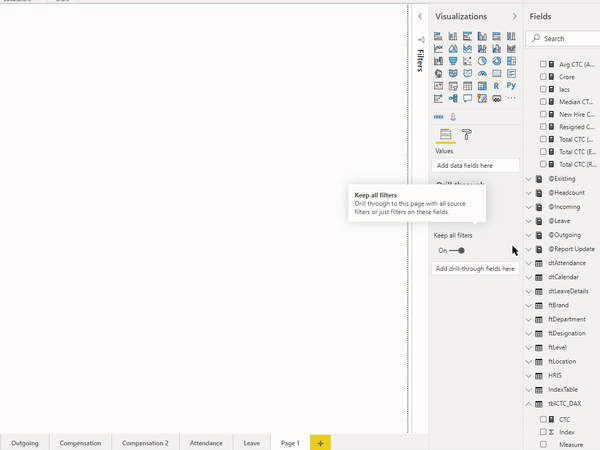Expand the HRIS table
600x450 pixels.
pos(529,376)
